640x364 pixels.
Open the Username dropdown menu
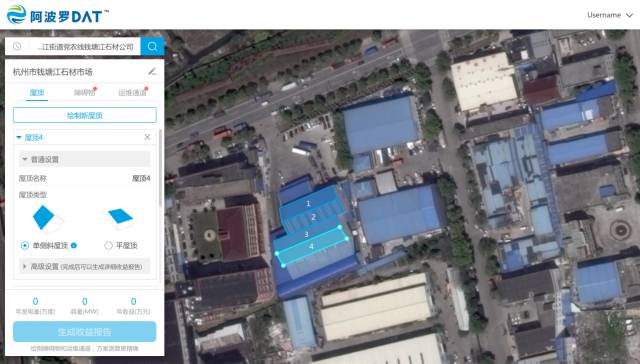pos(610,15)
